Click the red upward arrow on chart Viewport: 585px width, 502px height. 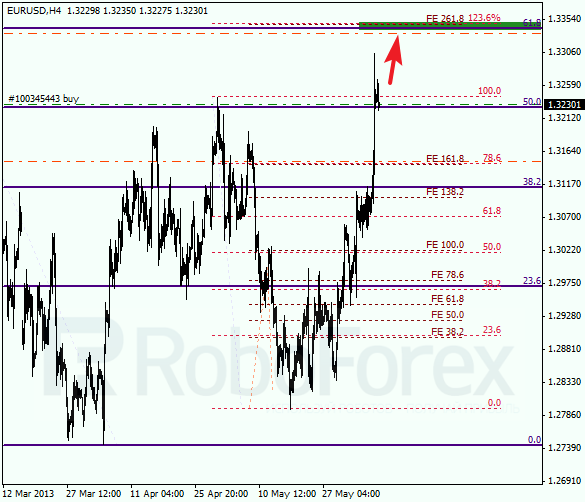pyautogui.click(x=394, y=60)
